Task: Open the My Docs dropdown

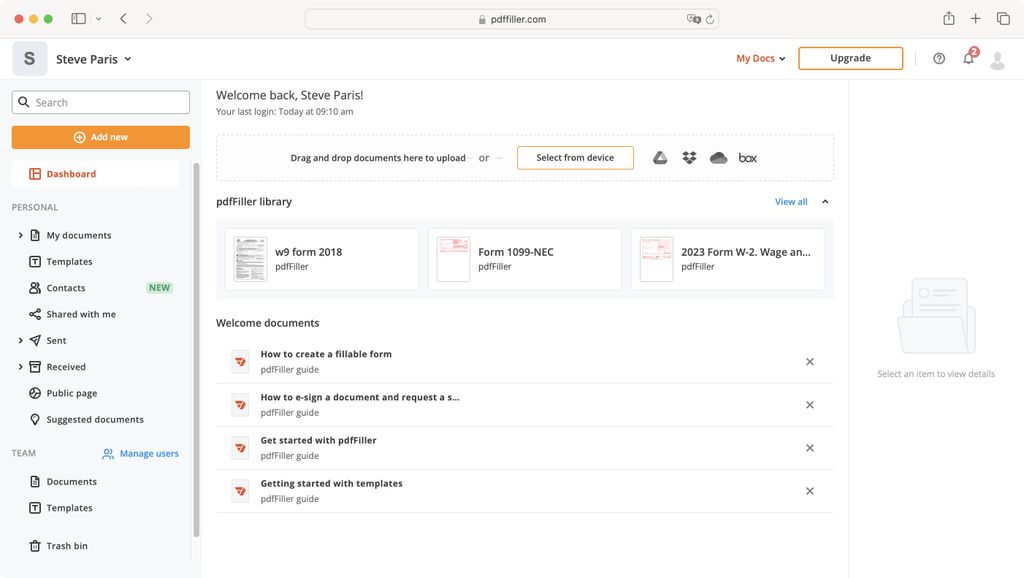Action: tap(760, 58)
